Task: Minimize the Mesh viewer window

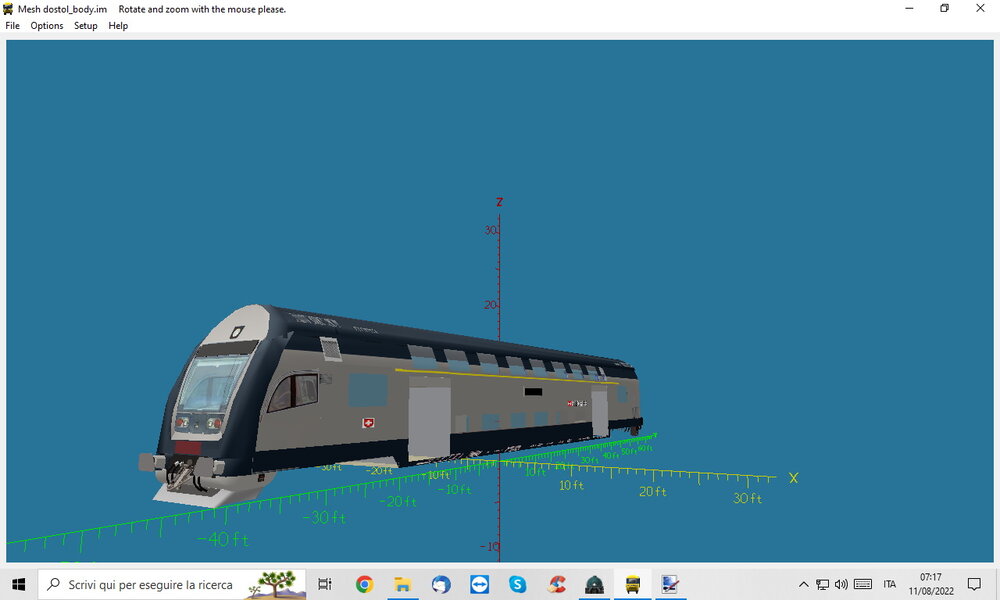Action: pyautogui.click(x=909, y=8)
